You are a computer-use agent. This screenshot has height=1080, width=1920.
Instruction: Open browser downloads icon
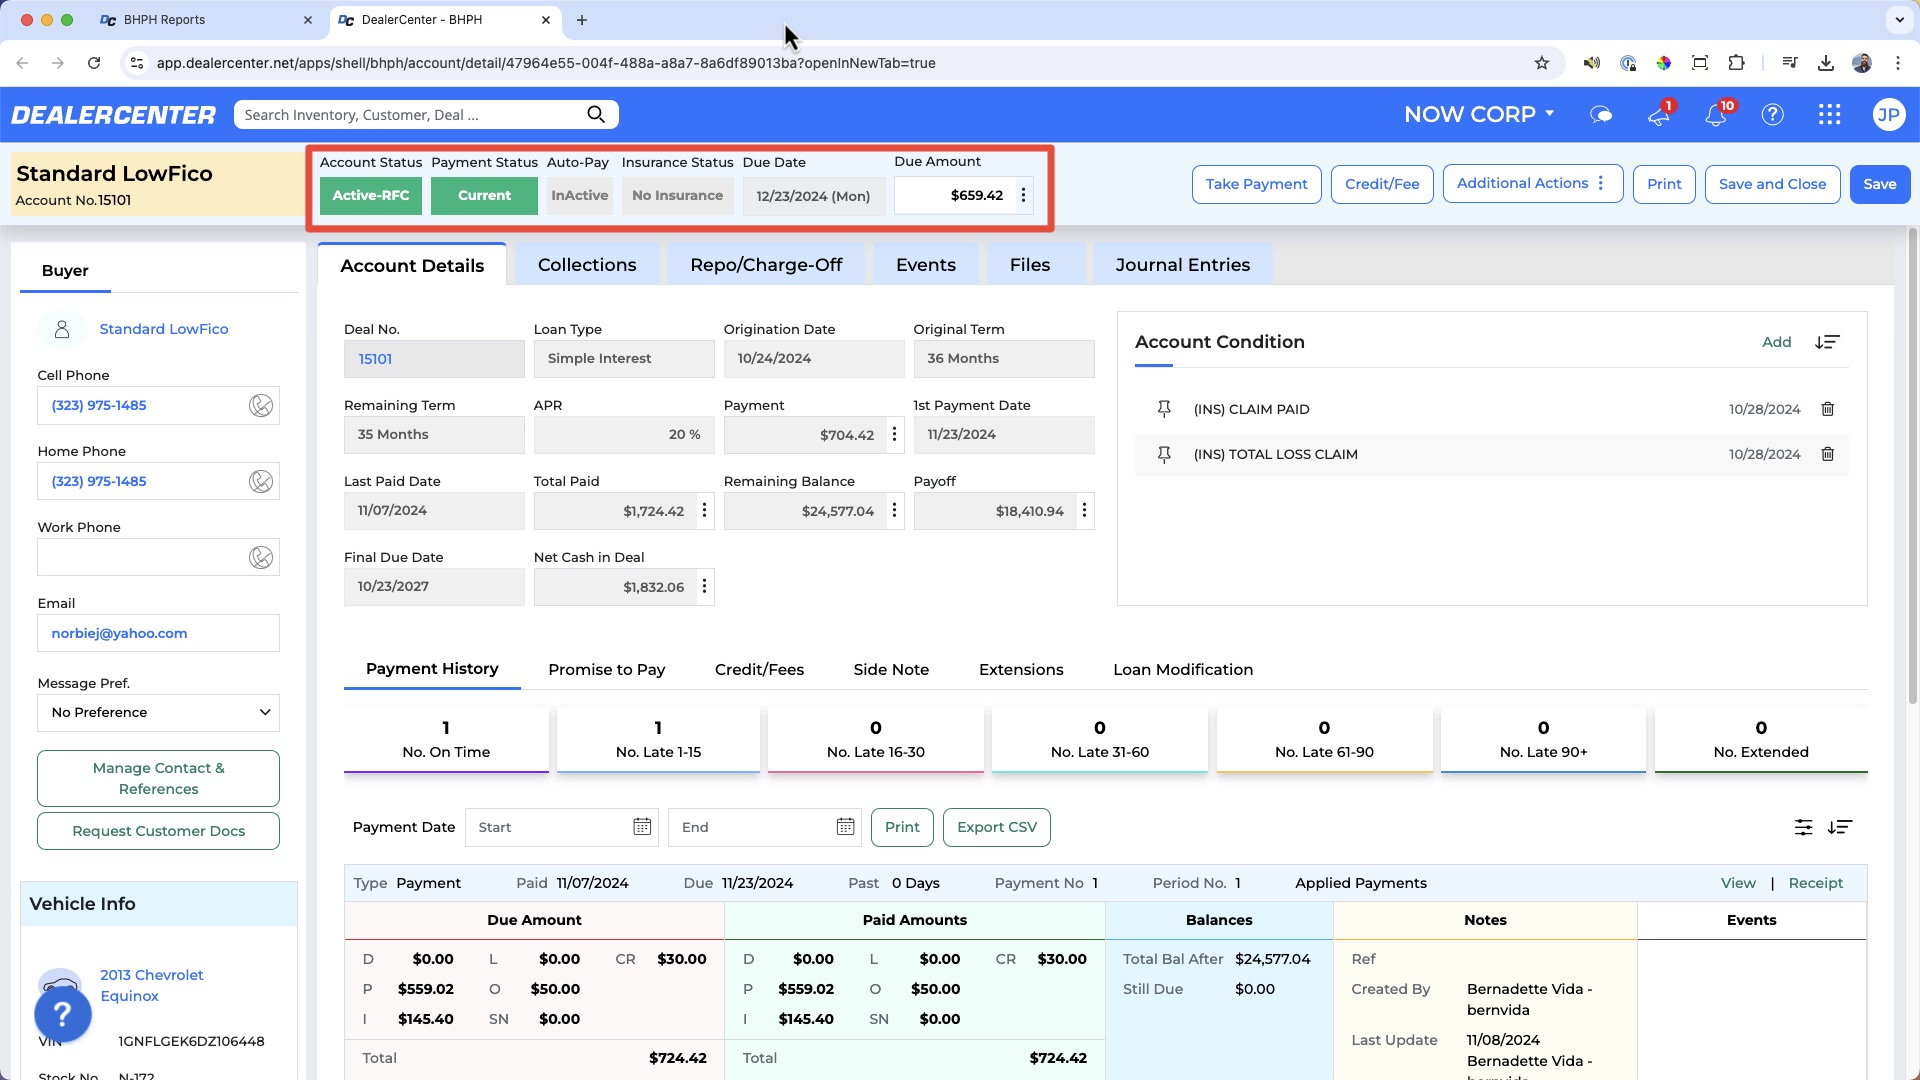[x=1826, y=63]
